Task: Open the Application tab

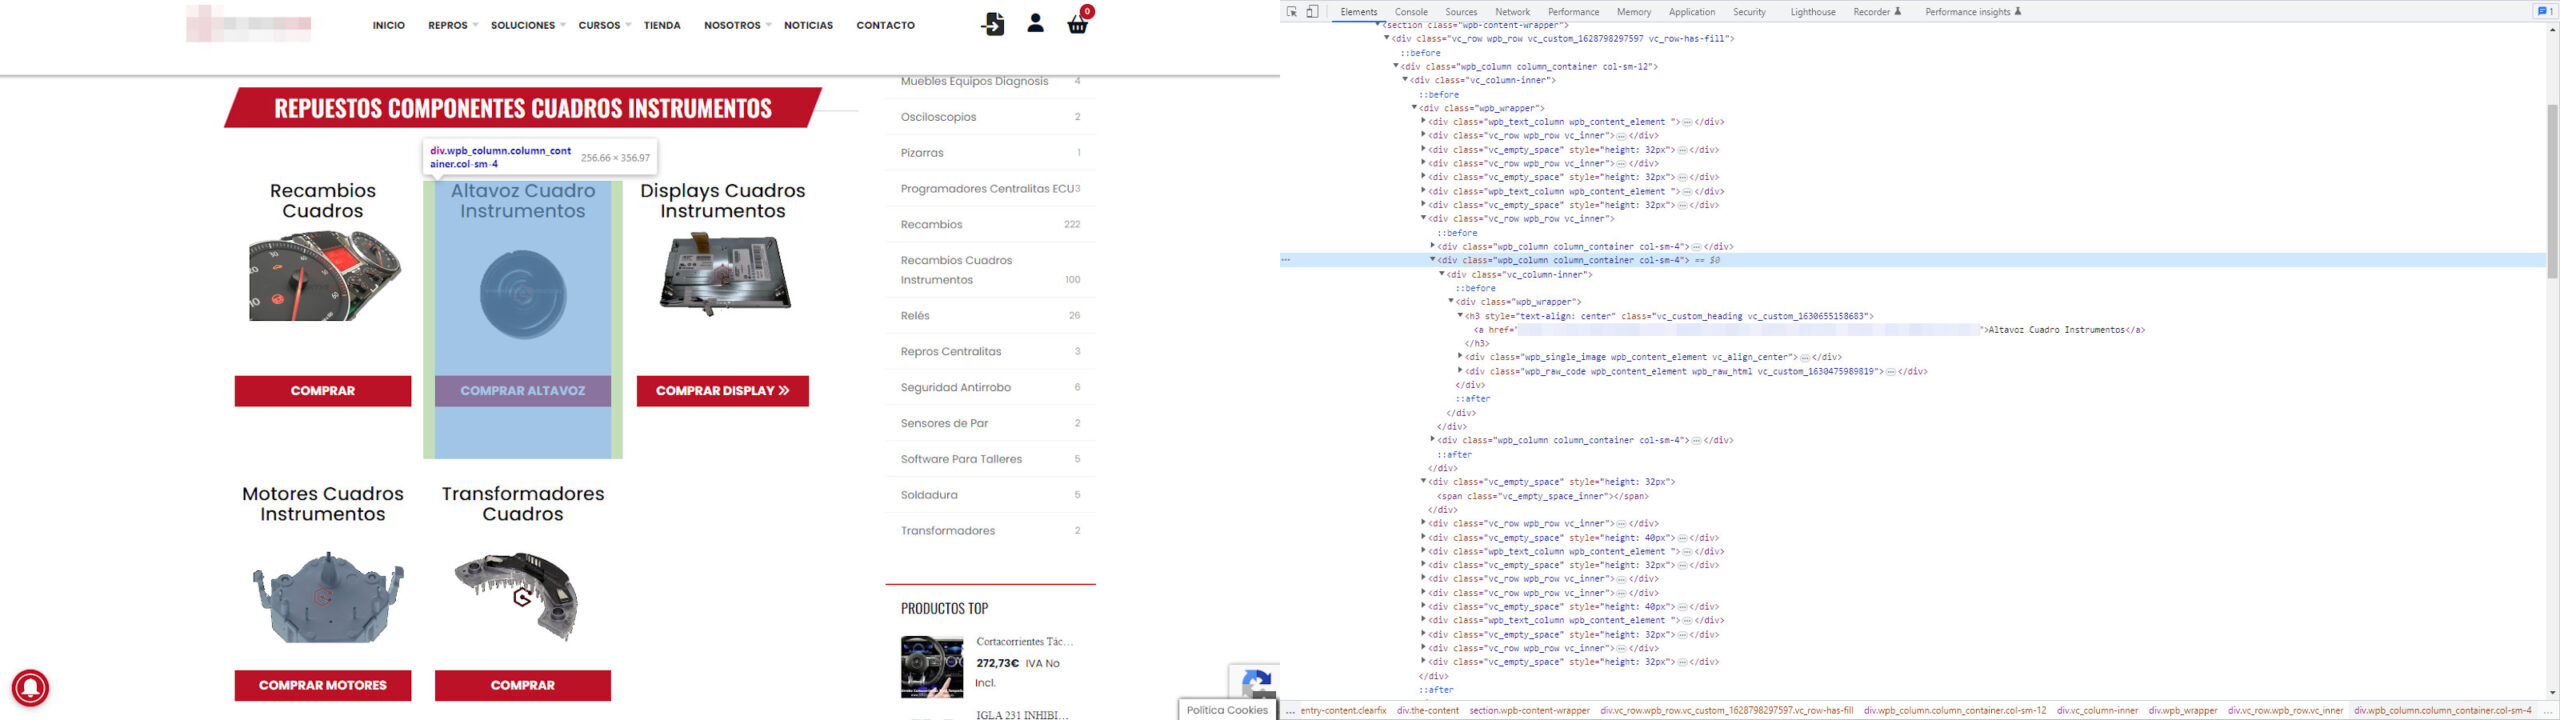Action: (x=1692, y=12)
